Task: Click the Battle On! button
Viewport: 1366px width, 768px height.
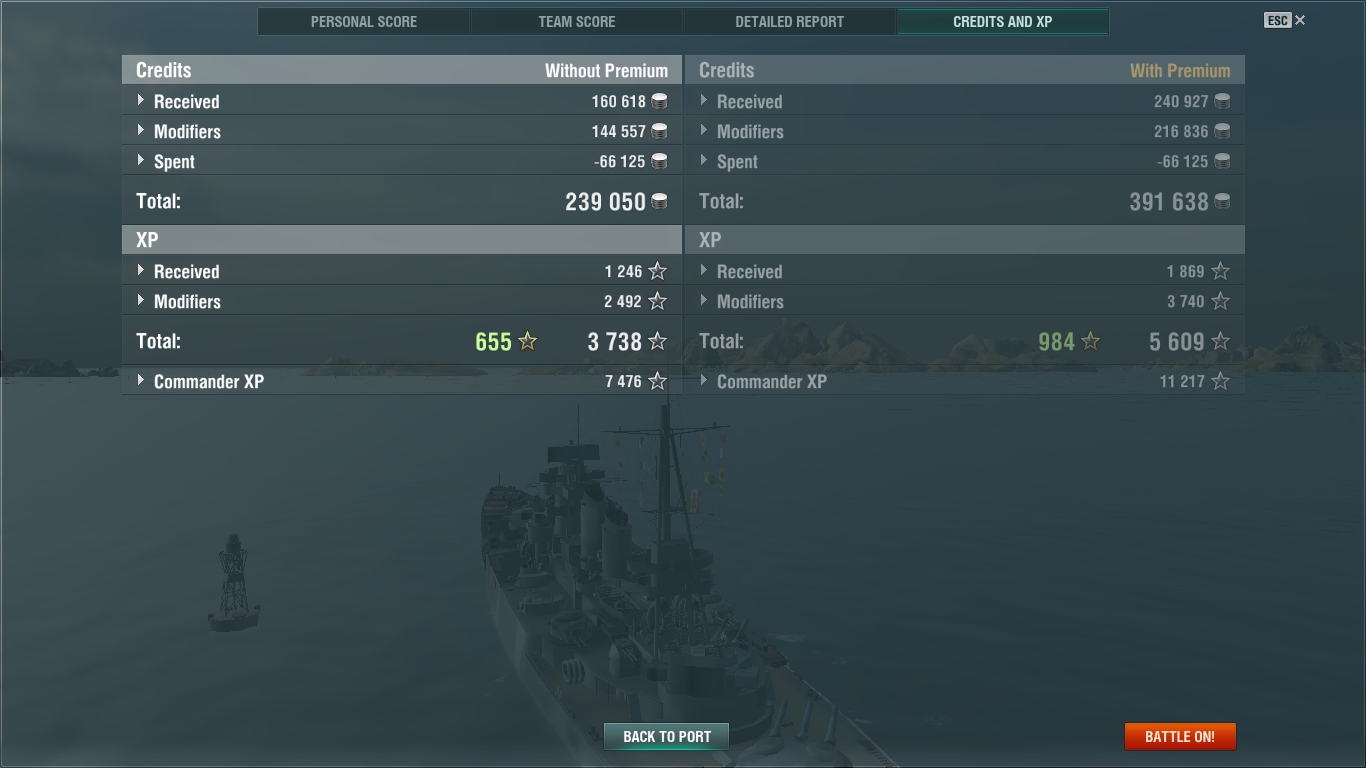Action: [x=1180, y=737]
